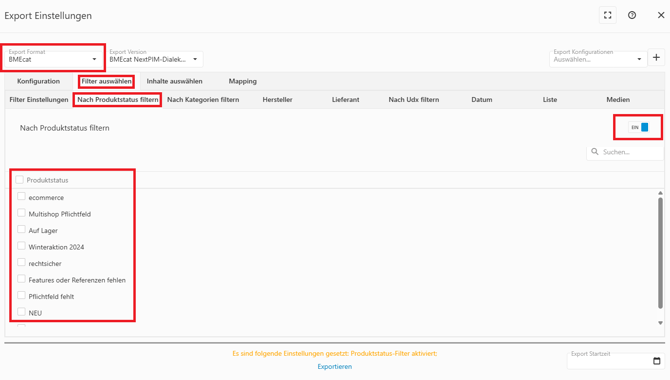The width and height of the screenshot is (670, 380).
Task: Check the Winteraktion 2024 checkbox
Action: point(21,246)
